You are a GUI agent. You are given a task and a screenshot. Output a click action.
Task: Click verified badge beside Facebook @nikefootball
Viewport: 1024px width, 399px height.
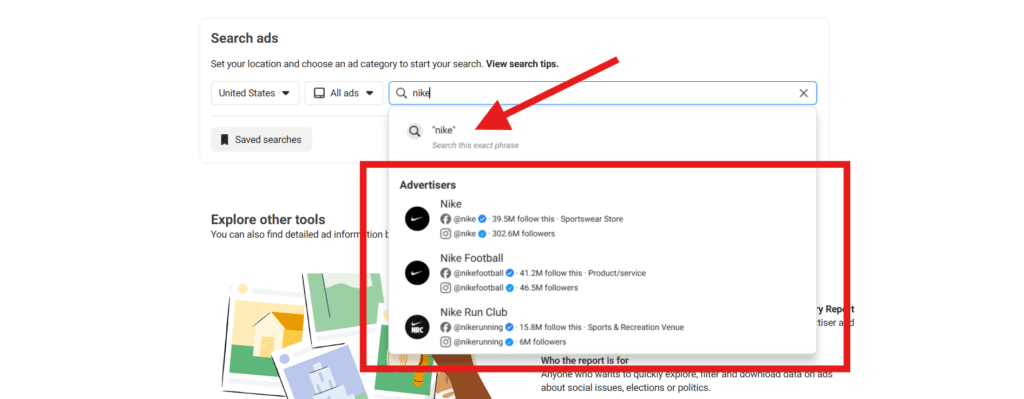[509, 273]
